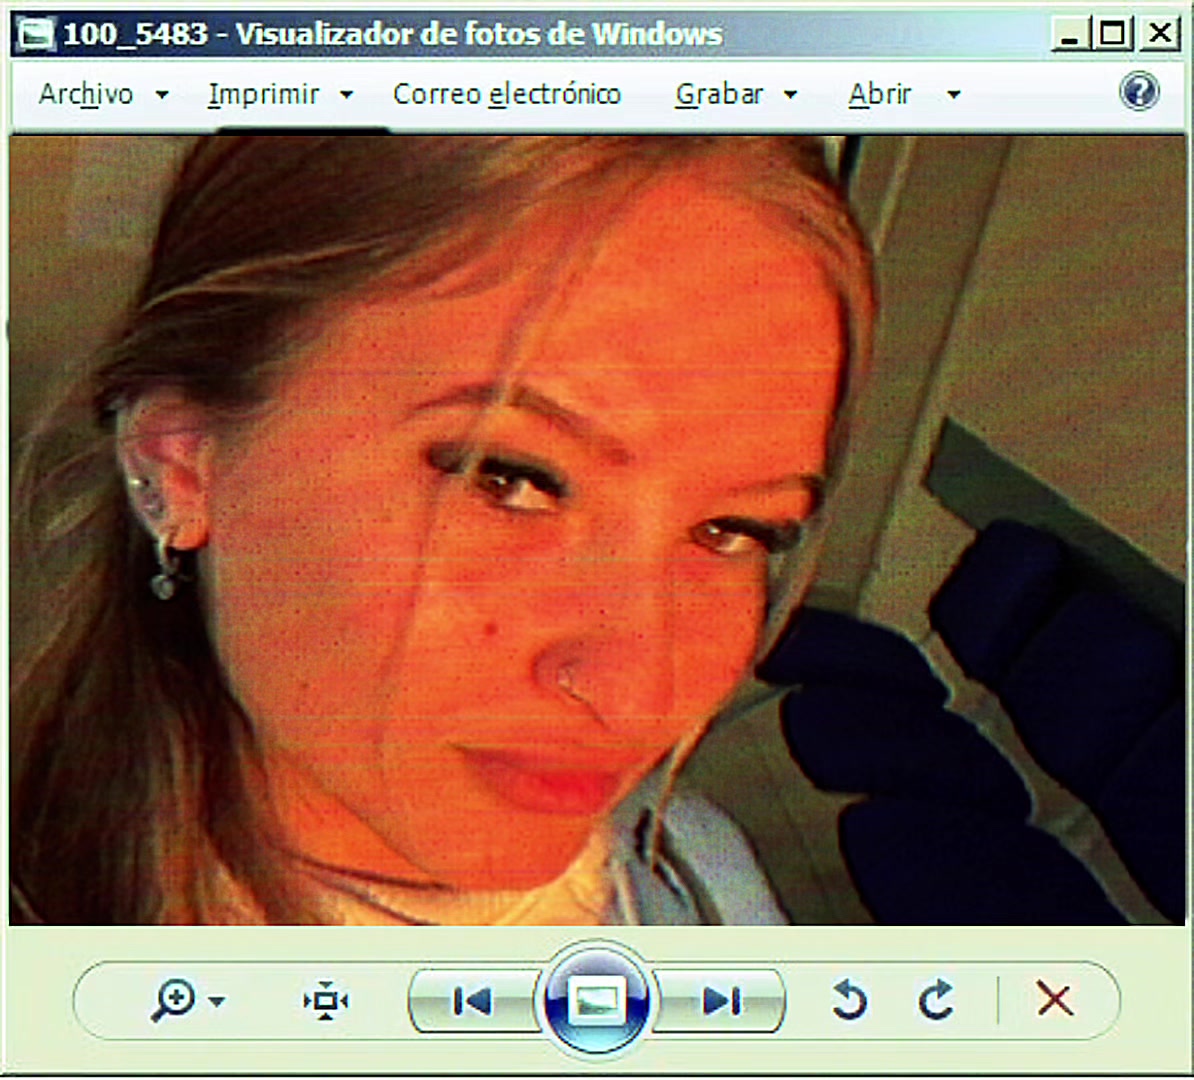Viewport: 1194px width, 1080px height.
Task: Fit image to window size
Action: coord(326,1001)
